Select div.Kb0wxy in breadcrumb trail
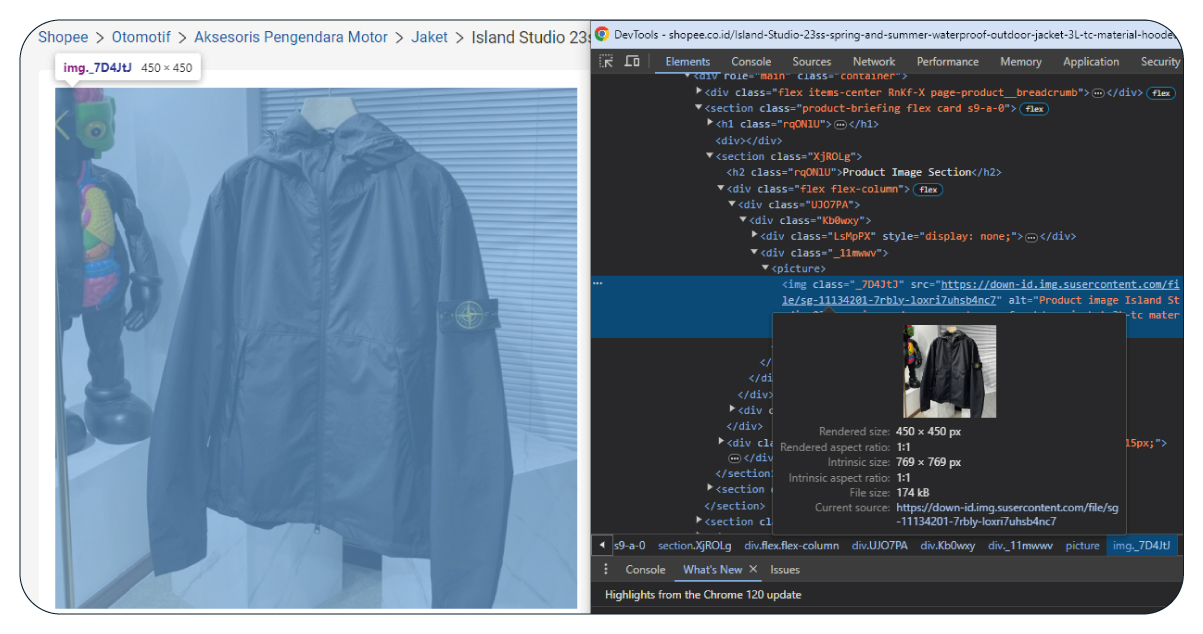The image size is (1203, 634). (x=948, y=545)
